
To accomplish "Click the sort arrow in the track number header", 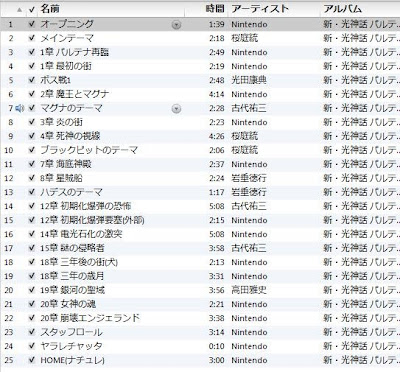I will coord(19,10).
